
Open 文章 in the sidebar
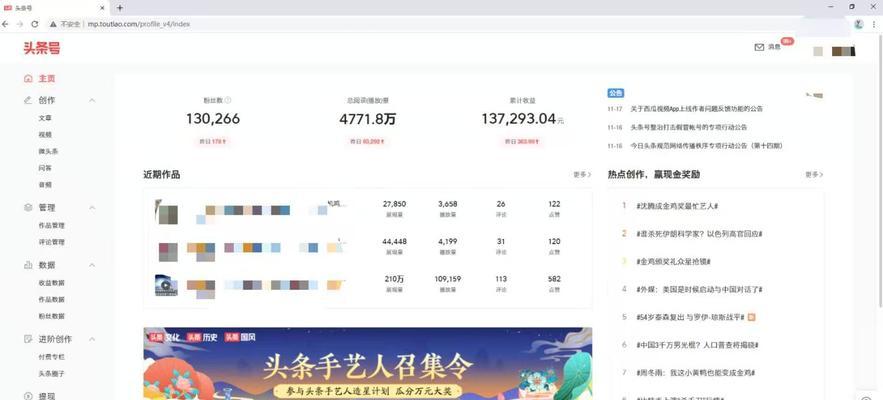(x=45, y=118)
